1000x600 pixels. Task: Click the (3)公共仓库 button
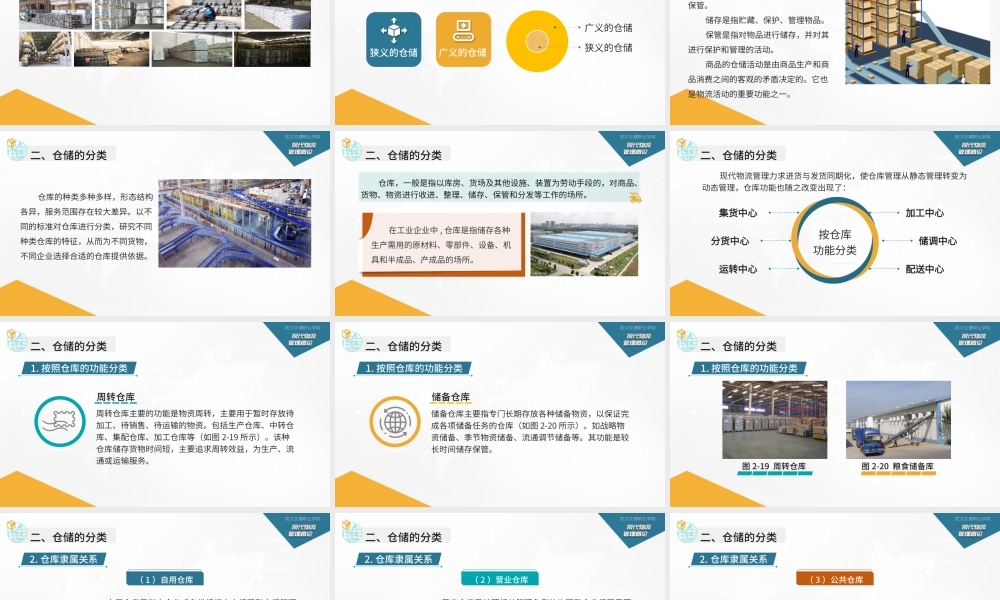coord(834,577)
